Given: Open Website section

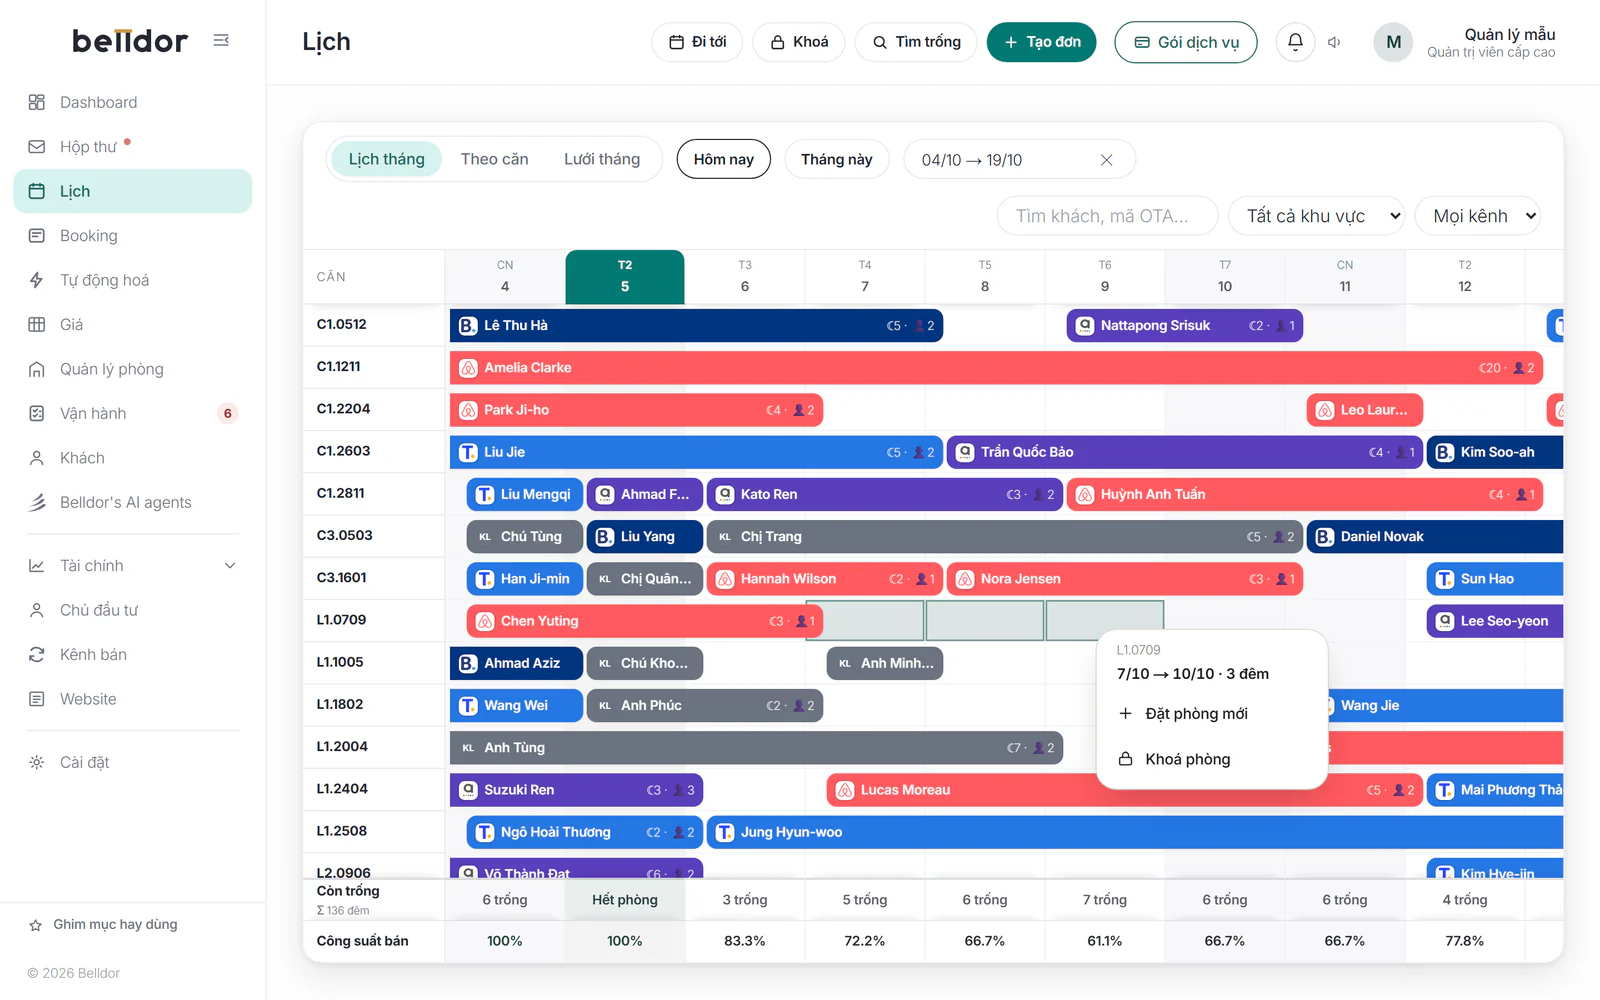Looking at the screenshot, I should [133, 699].
